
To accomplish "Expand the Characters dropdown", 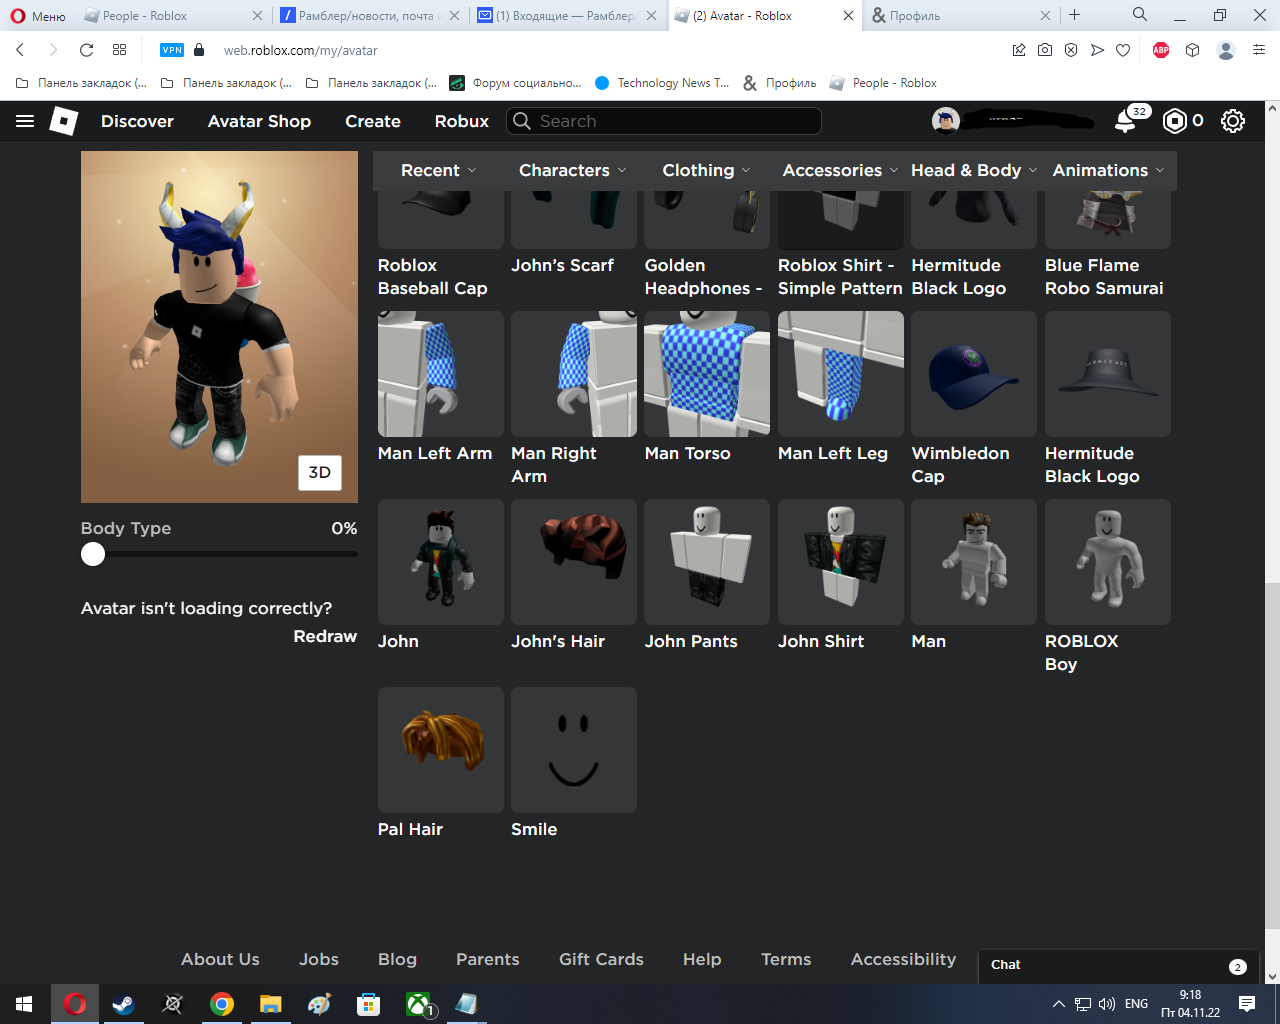I will 572,170.
